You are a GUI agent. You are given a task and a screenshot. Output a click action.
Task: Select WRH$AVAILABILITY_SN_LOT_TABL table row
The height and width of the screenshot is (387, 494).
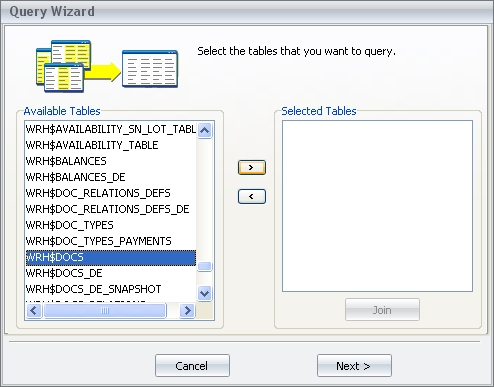click(111, 129)
